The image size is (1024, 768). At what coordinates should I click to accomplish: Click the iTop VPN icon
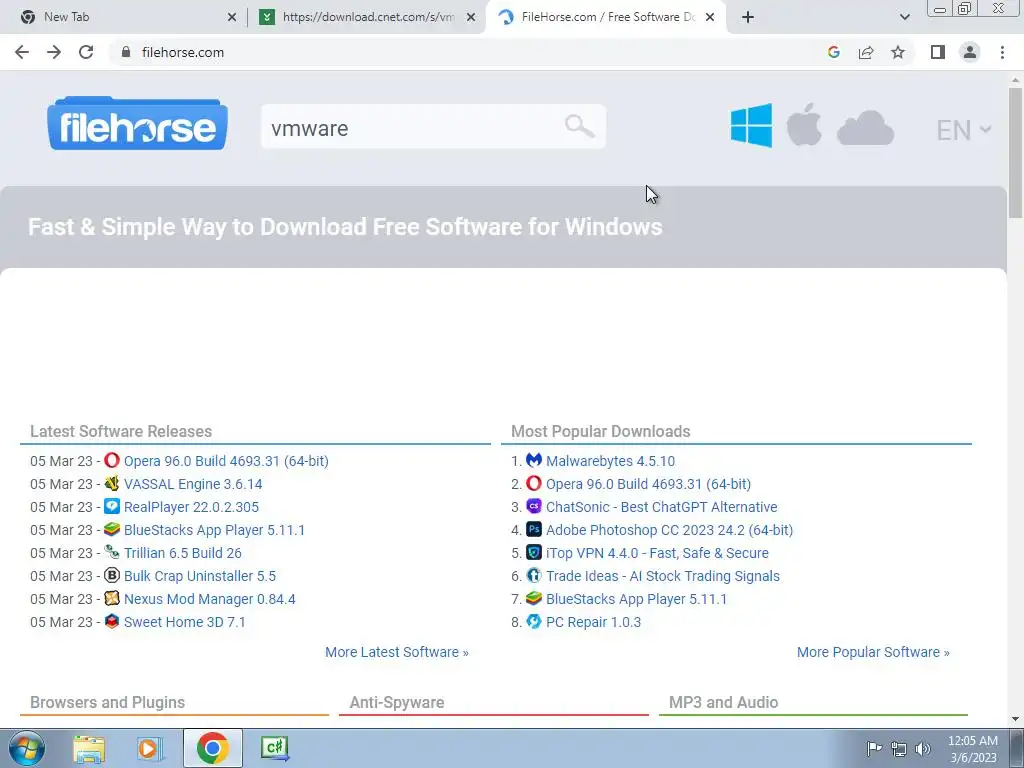(534, 552)
